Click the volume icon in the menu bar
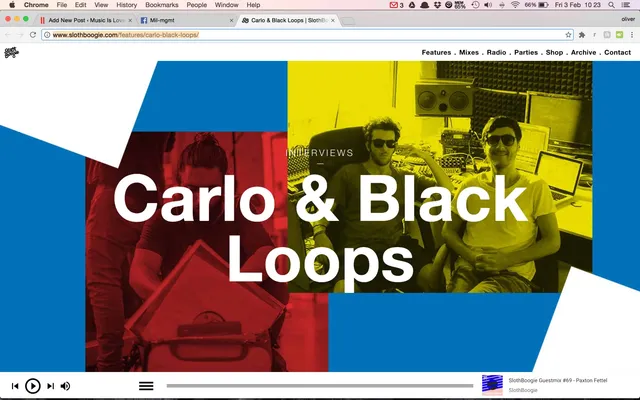Image resolution: width=640 pixels, height=400 pixels. coord(488,5)
